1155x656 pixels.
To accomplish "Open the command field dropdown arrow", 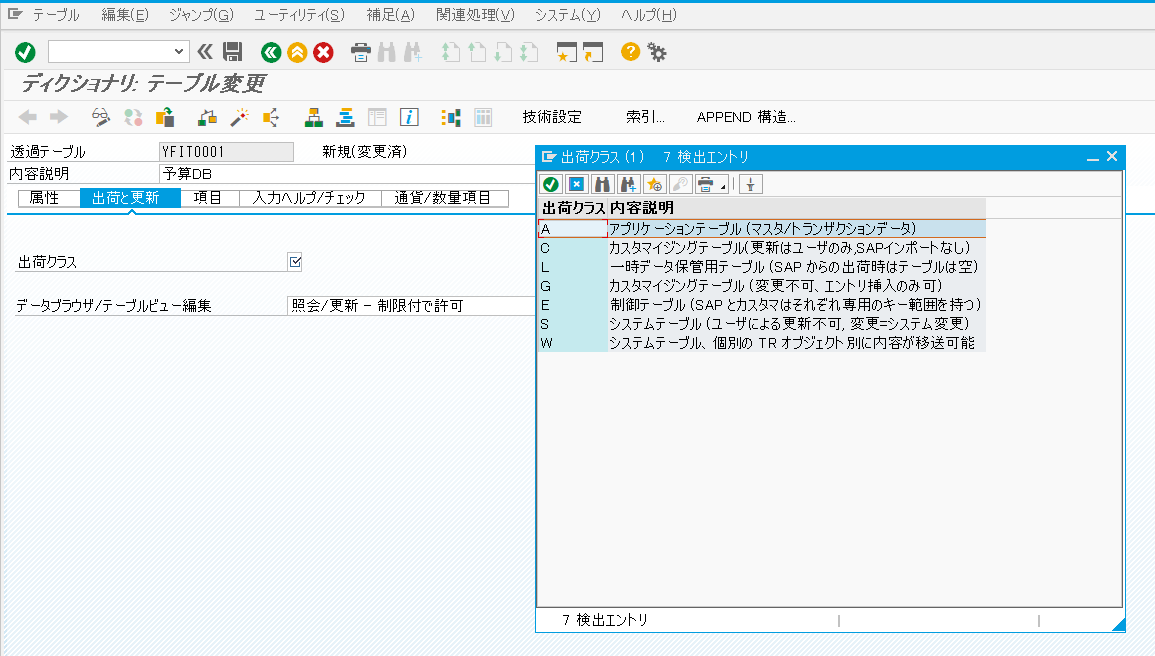I will pyautogui.click(x=180, y=52).
